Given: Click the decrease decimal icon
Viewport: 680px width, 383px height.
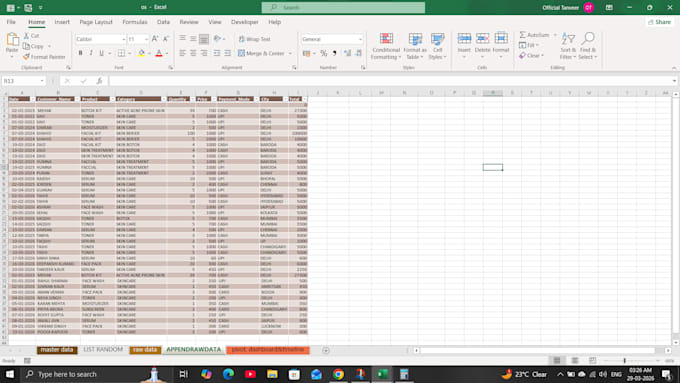Looking at the screenshot, I should (359, 53).
